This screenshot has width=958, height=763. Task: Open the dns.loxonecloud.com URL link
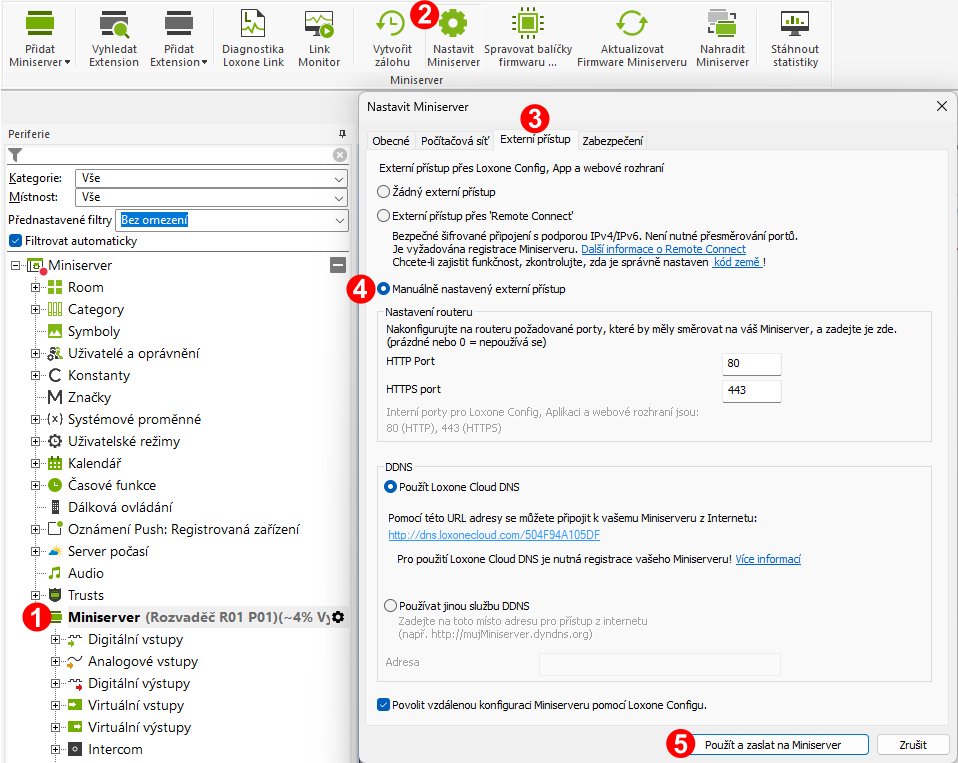pyautogui.click(x=494, y=535)
